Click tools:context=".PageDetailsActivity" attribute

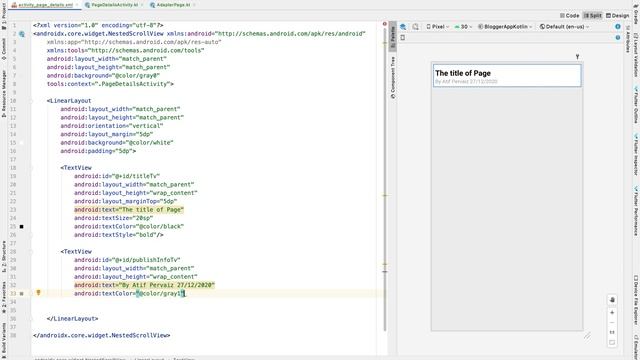point(109,84)
